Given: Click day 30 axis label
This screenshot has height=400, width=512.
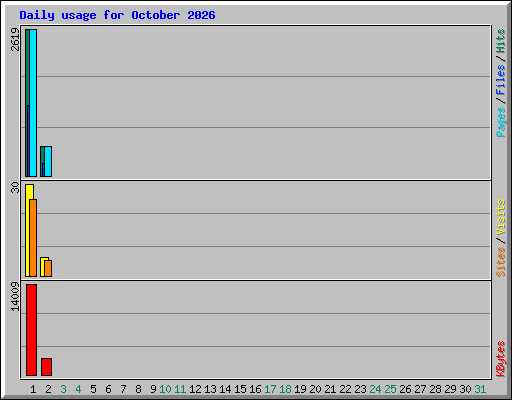Looking at the screenshot, I should tap(465, 389).
